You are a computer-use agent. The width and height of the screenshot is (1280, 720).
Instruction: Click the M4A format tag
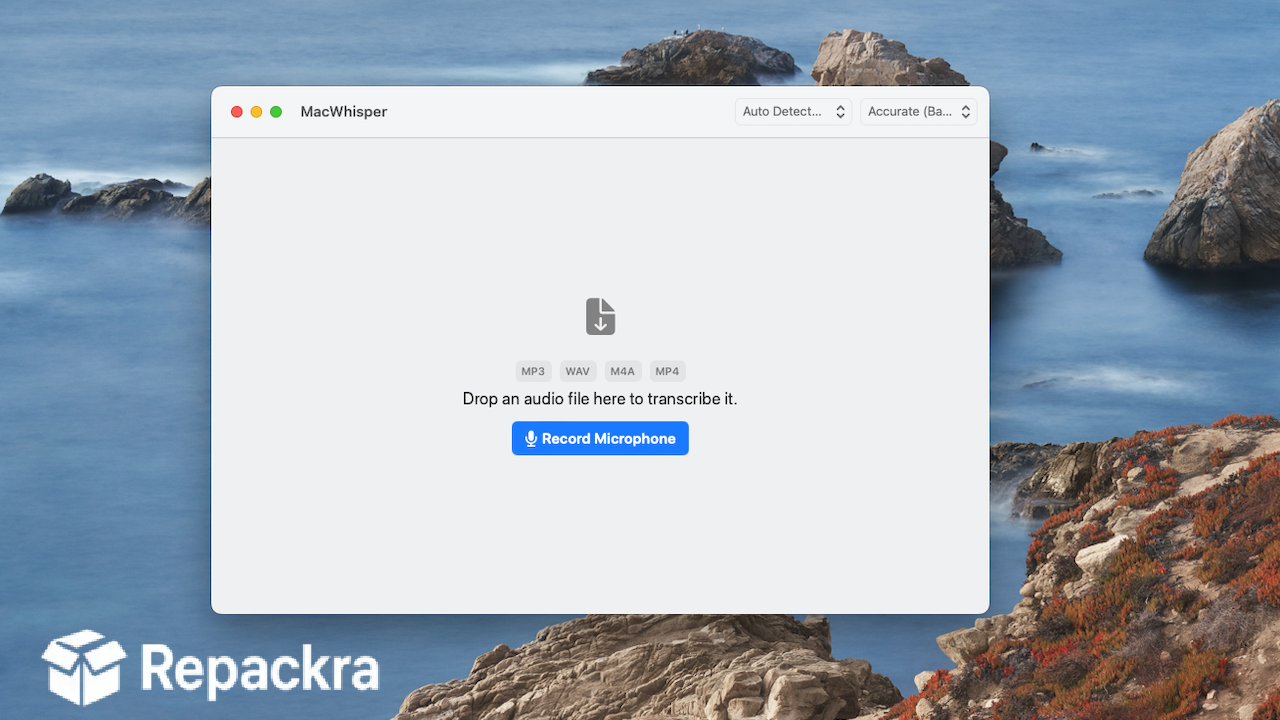pos(623,371)
